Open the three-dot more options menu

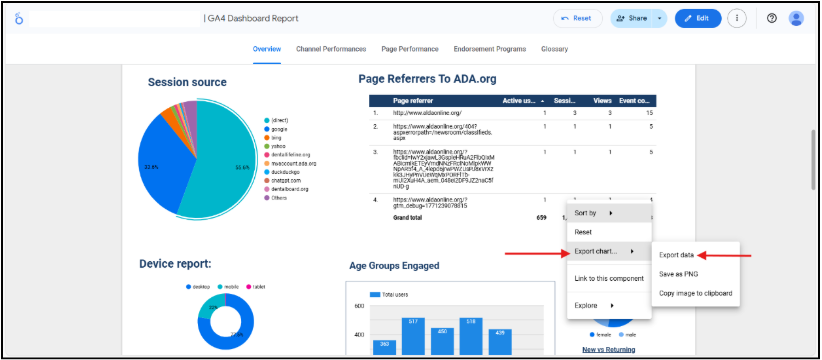coord(737,18)
